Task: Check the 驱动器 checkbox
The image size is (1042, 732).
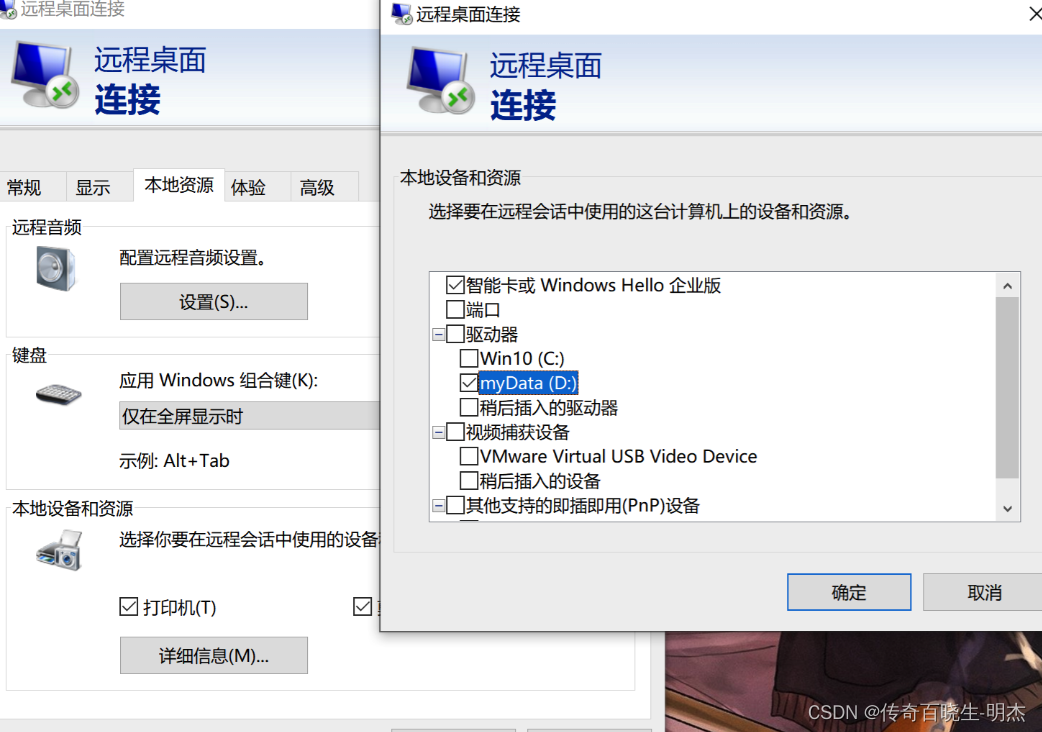Action: click(x=455, y=333)
